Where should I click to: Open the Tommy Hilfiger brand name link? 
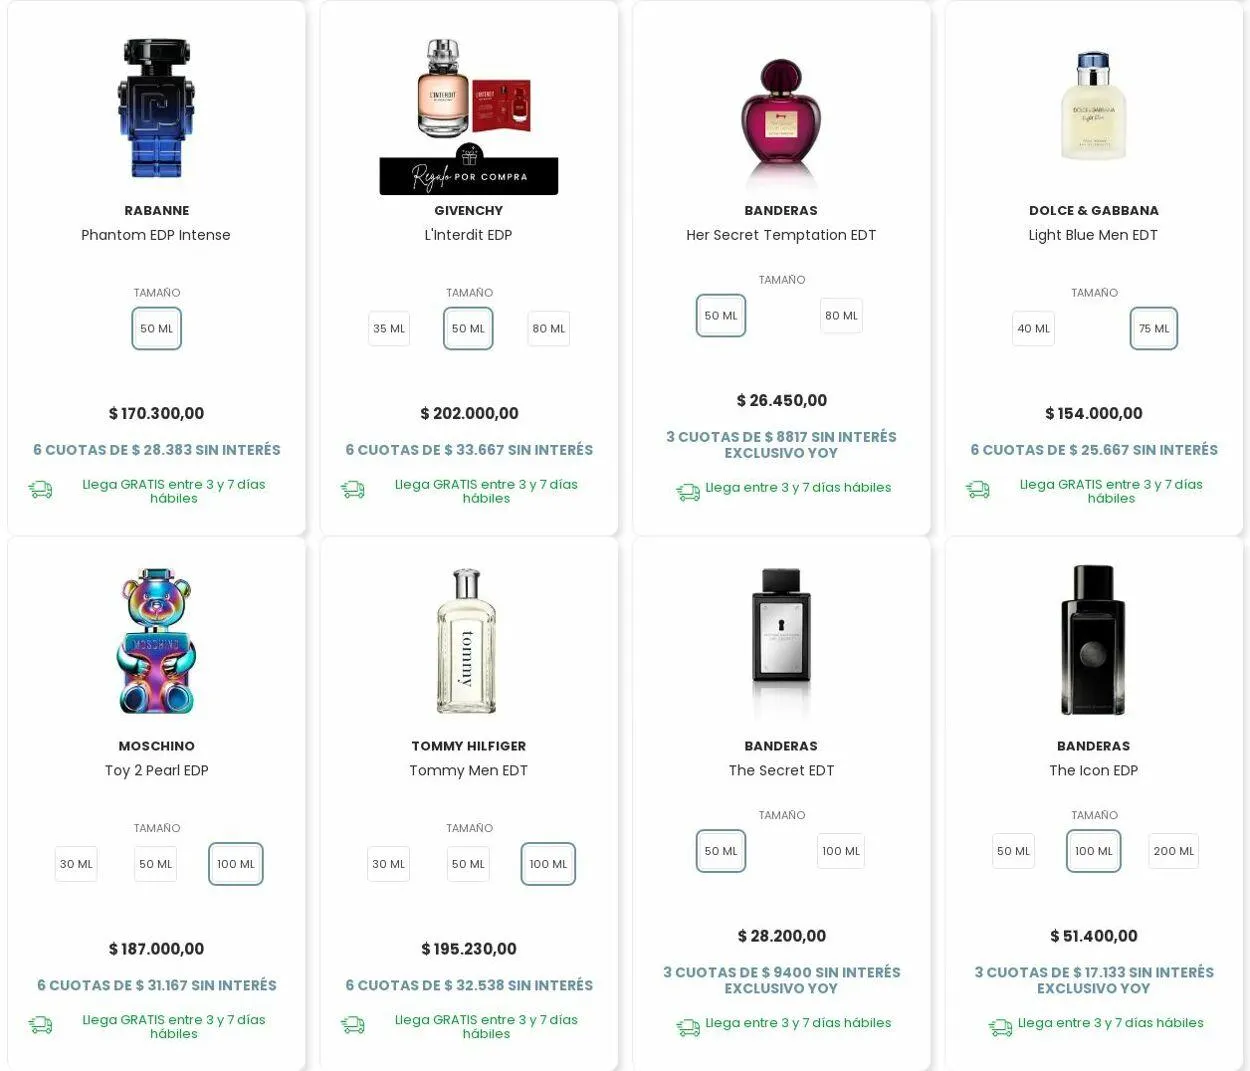(468, 746)
